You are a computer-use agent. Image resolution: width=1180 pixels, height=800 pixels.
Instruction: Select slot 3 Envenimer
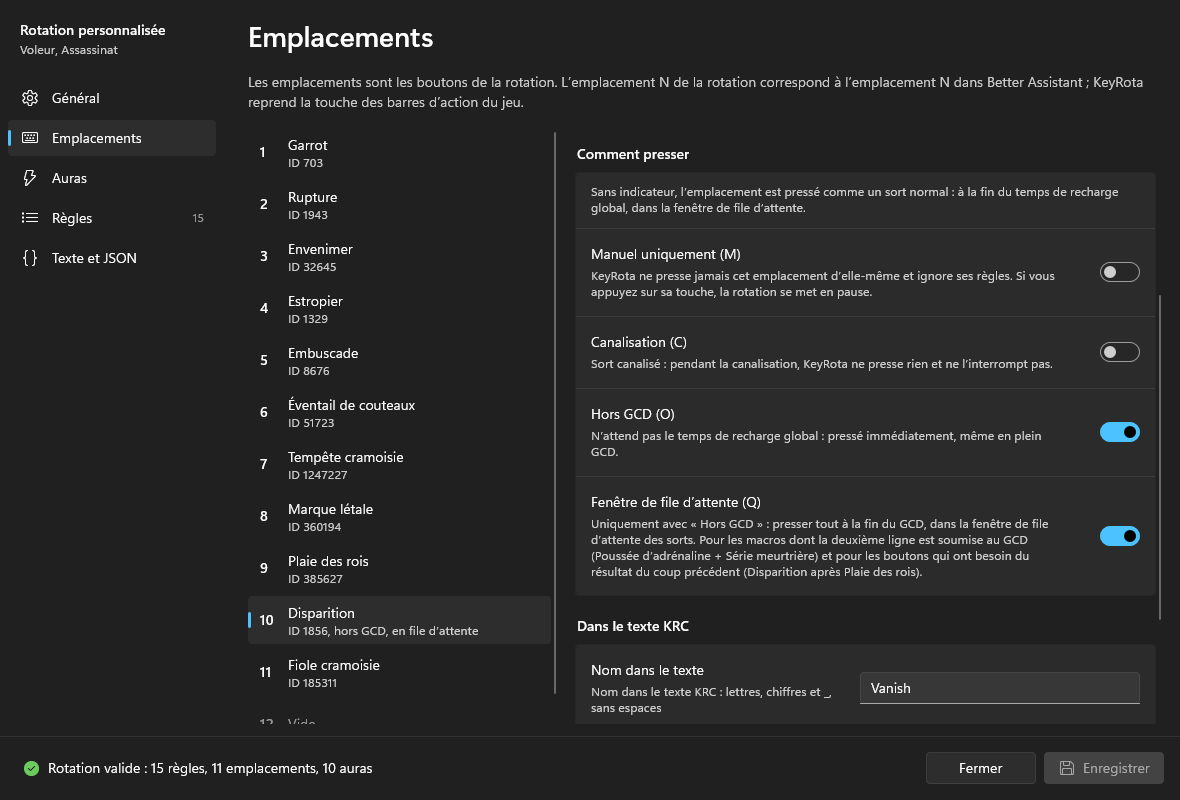coord(399,257)
